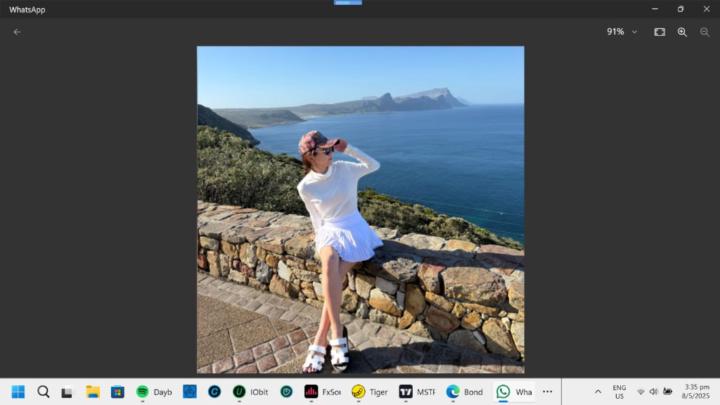Zoom out with the magnifier minus icon
Screen dimensions: 720x405
705,32
